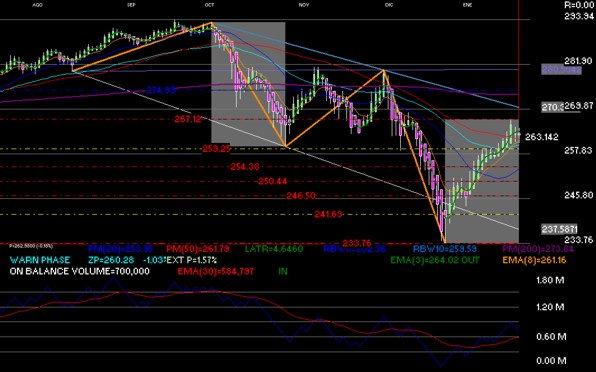Click the R=0.00 readout
596x372 pixels.
(x=579, y=5)
